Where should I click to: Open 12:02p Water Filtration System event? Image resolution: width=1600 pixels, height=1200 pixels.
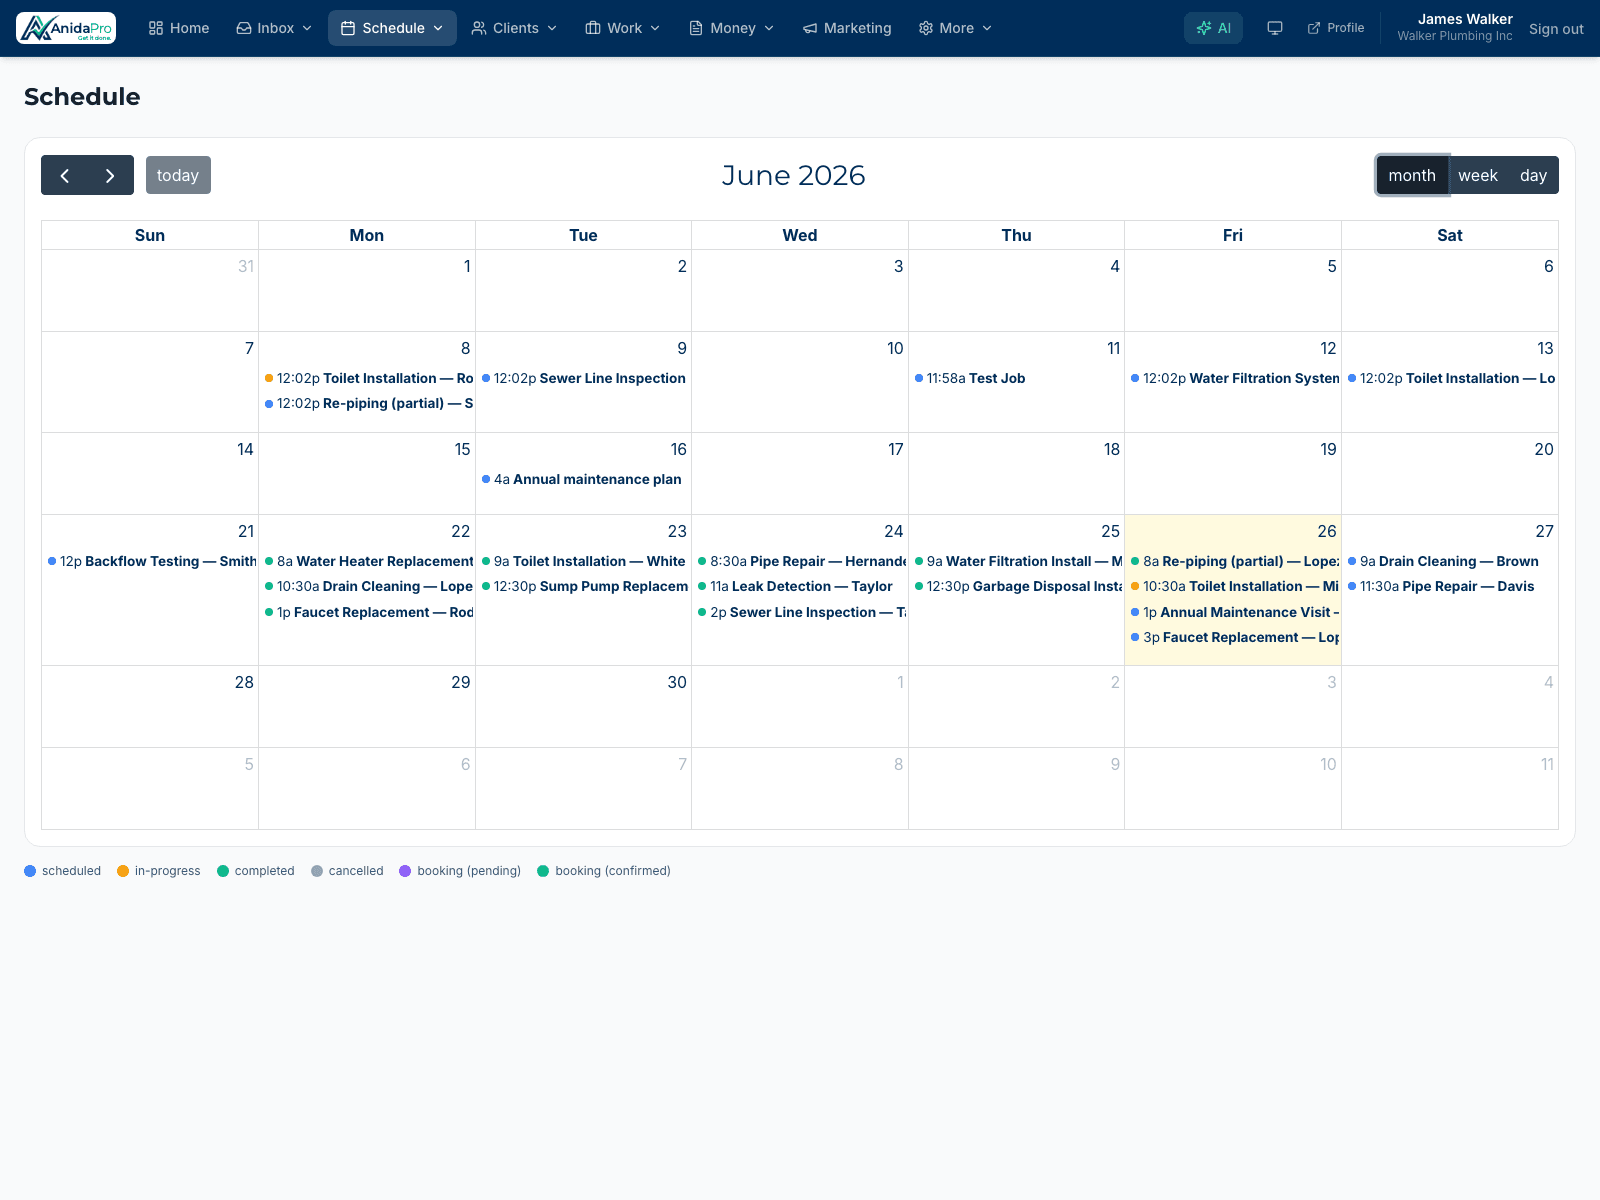[1233, 378]
